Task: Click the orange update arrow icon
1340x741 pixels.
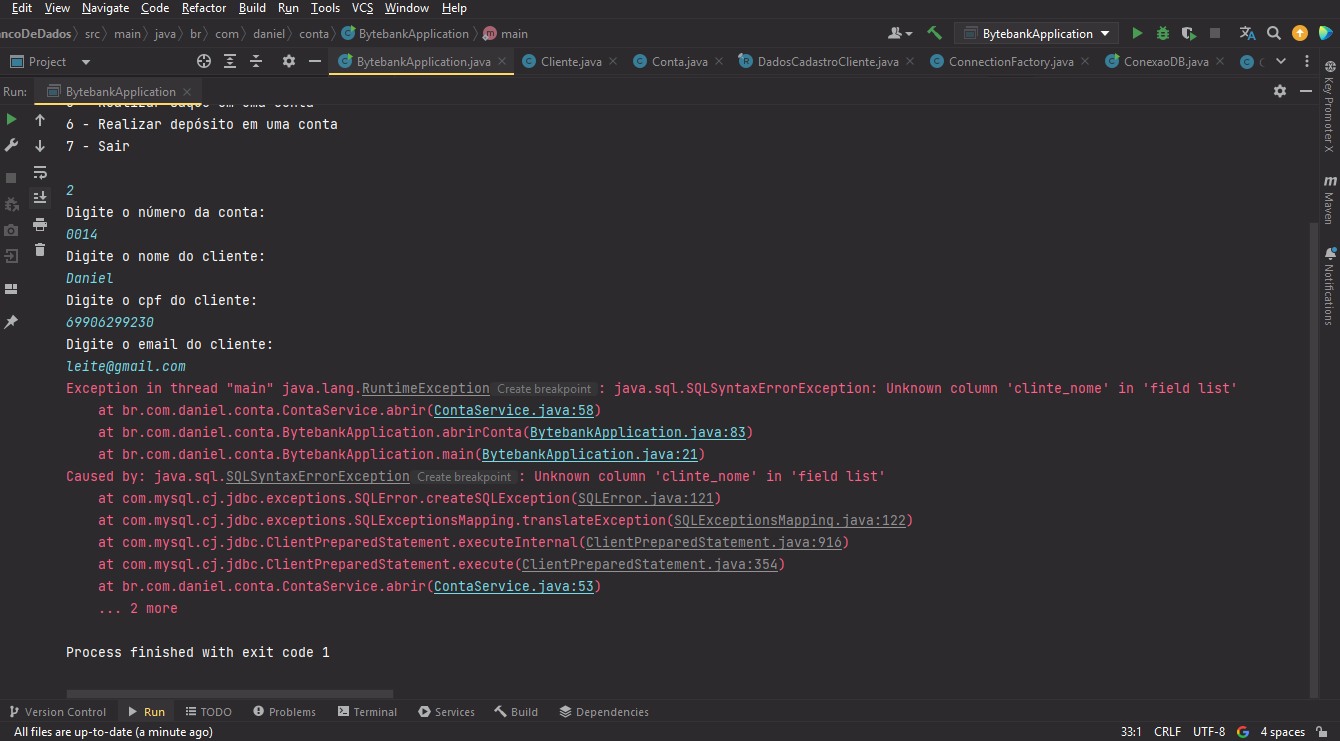Action: point(1299,33)
